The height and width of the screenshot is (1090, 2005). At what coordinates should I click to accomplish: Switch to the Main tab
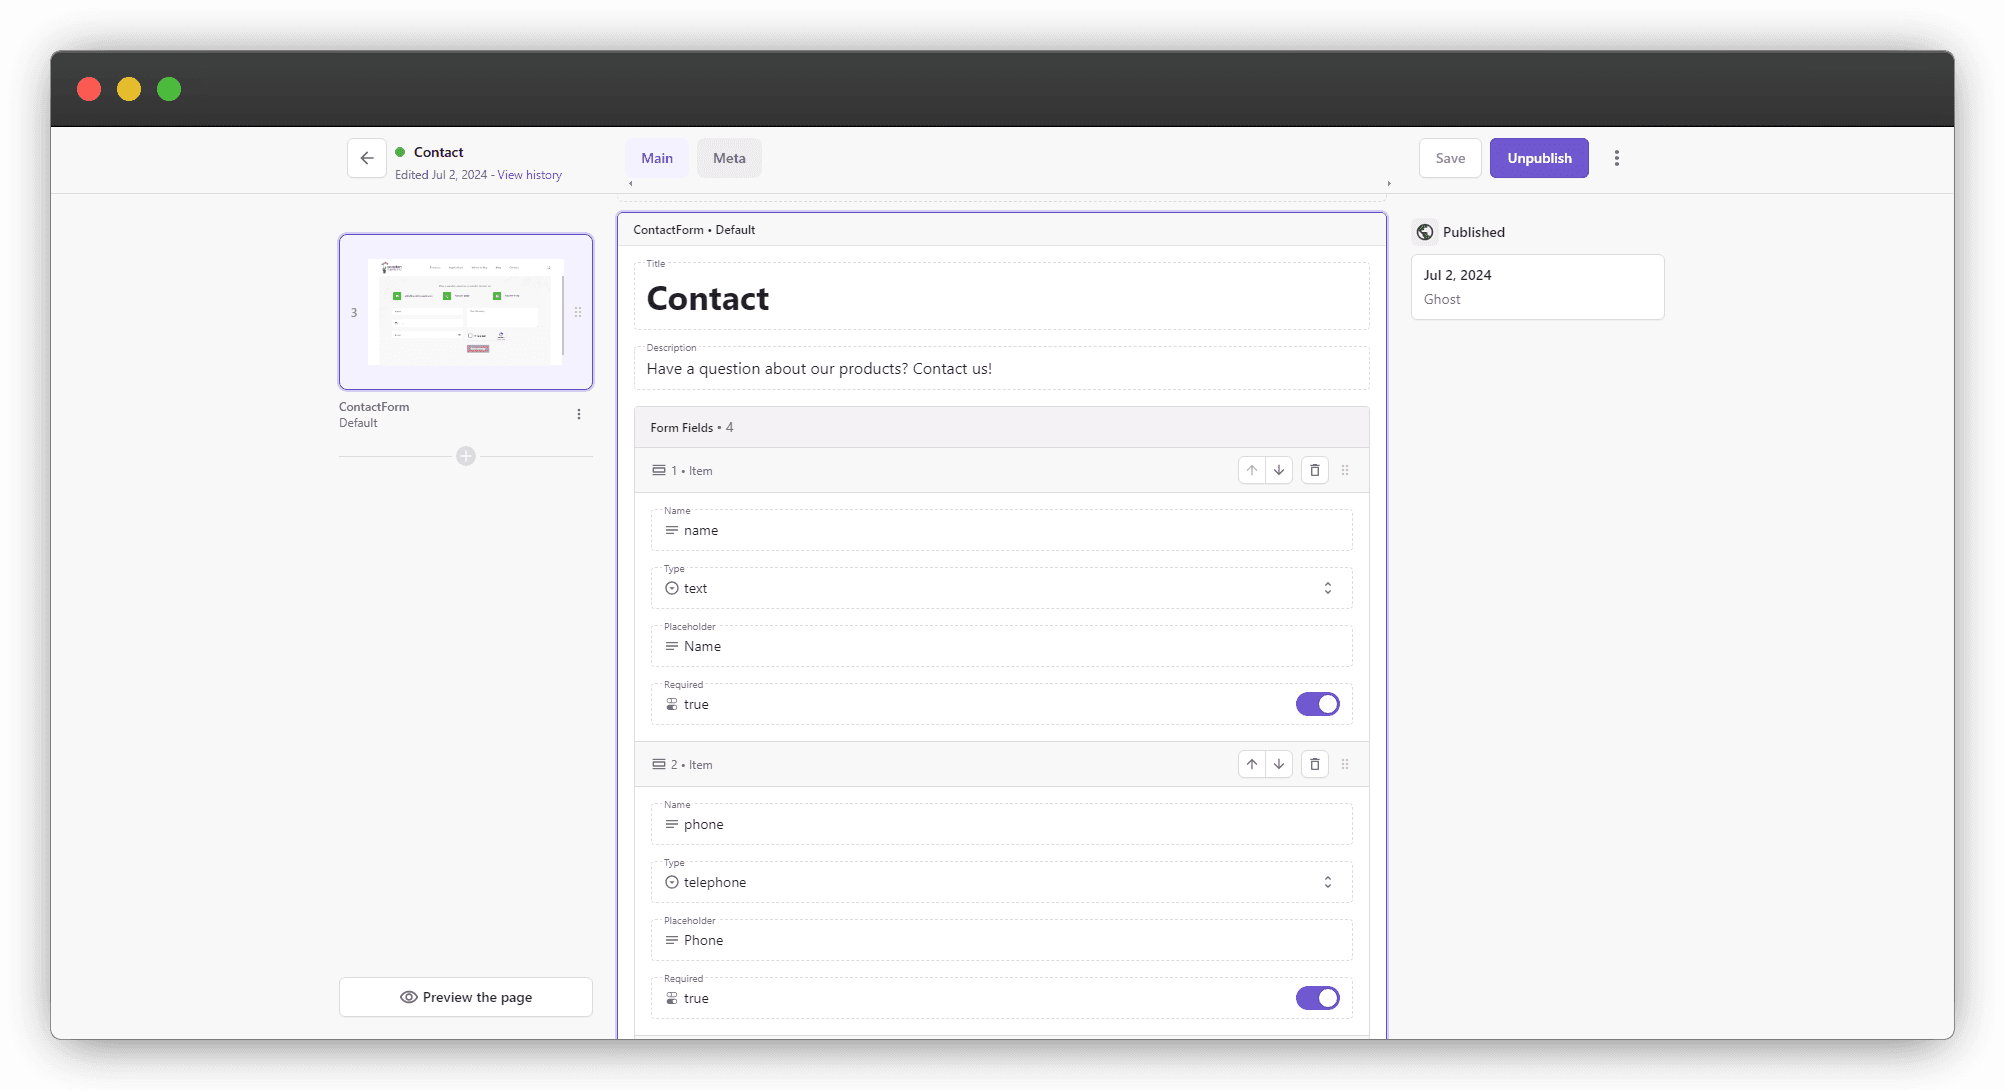tap(657, 158)
